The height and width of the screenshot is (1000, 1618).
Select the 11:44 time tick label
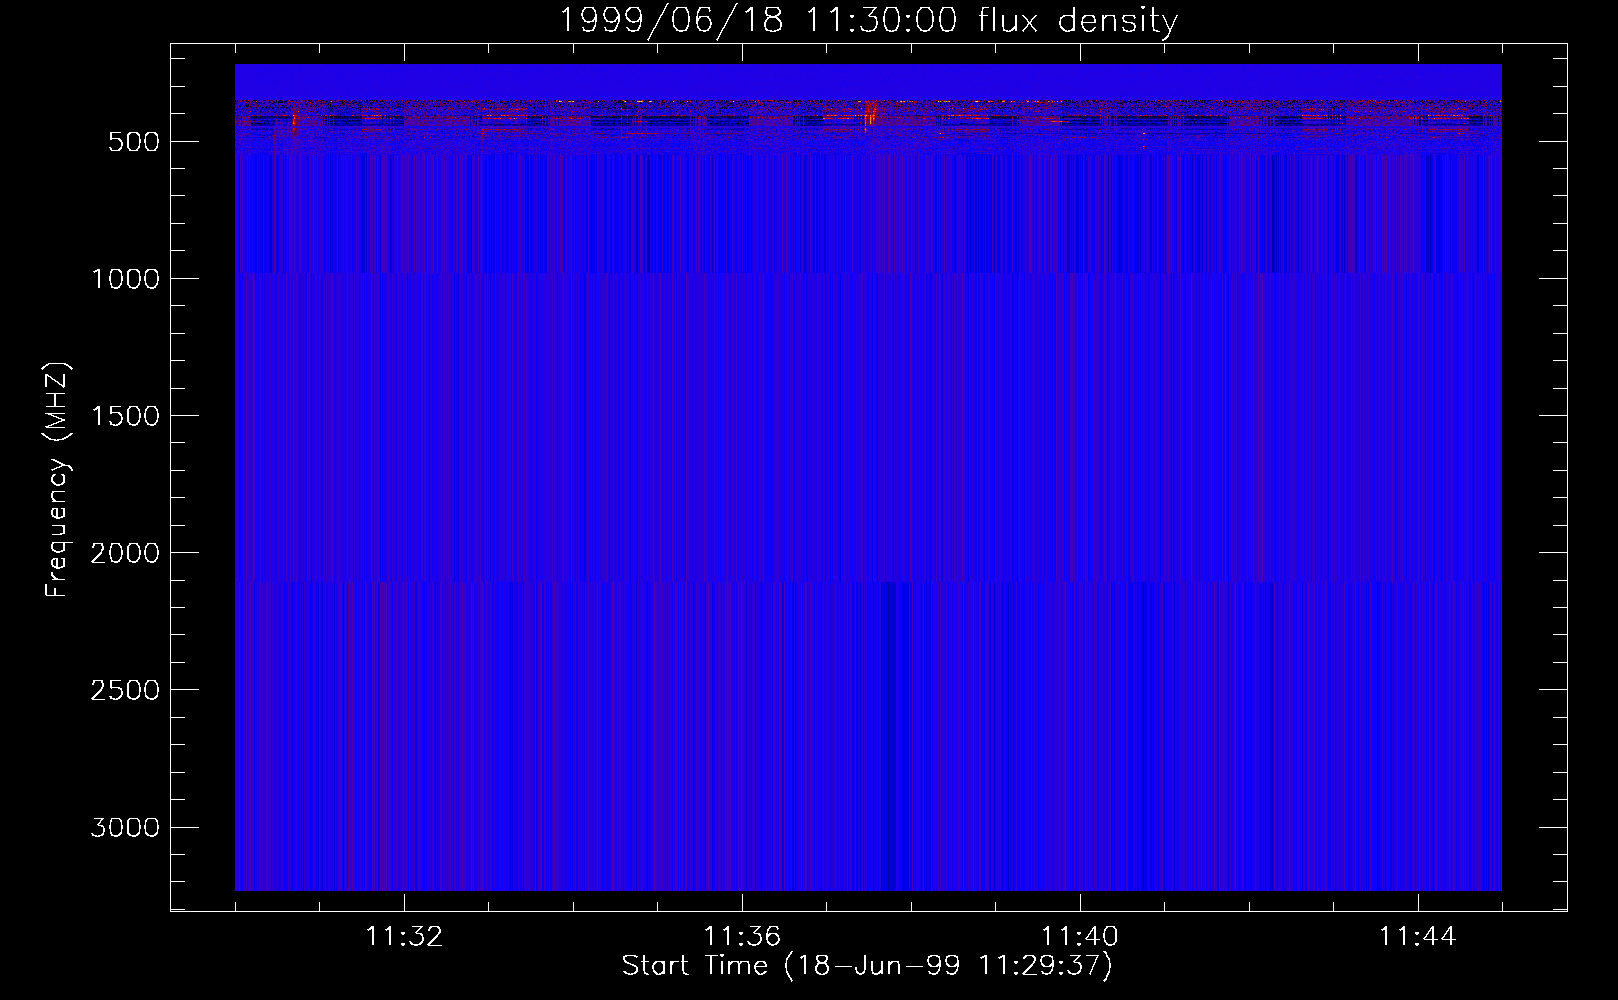tap(1418, 937)
